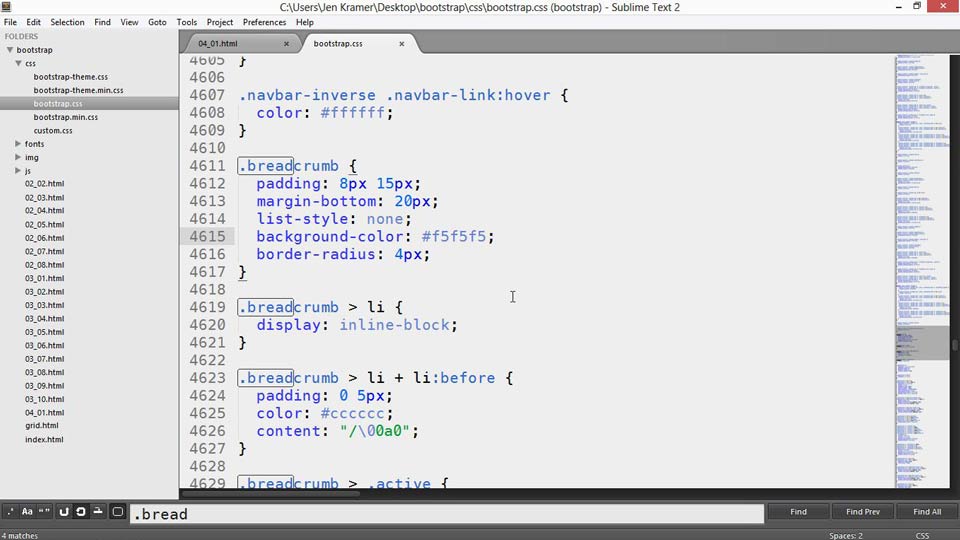Click the Find All button
Image resolution: width=960 pixels, height=540 pixels.
(x=927, y=512)
